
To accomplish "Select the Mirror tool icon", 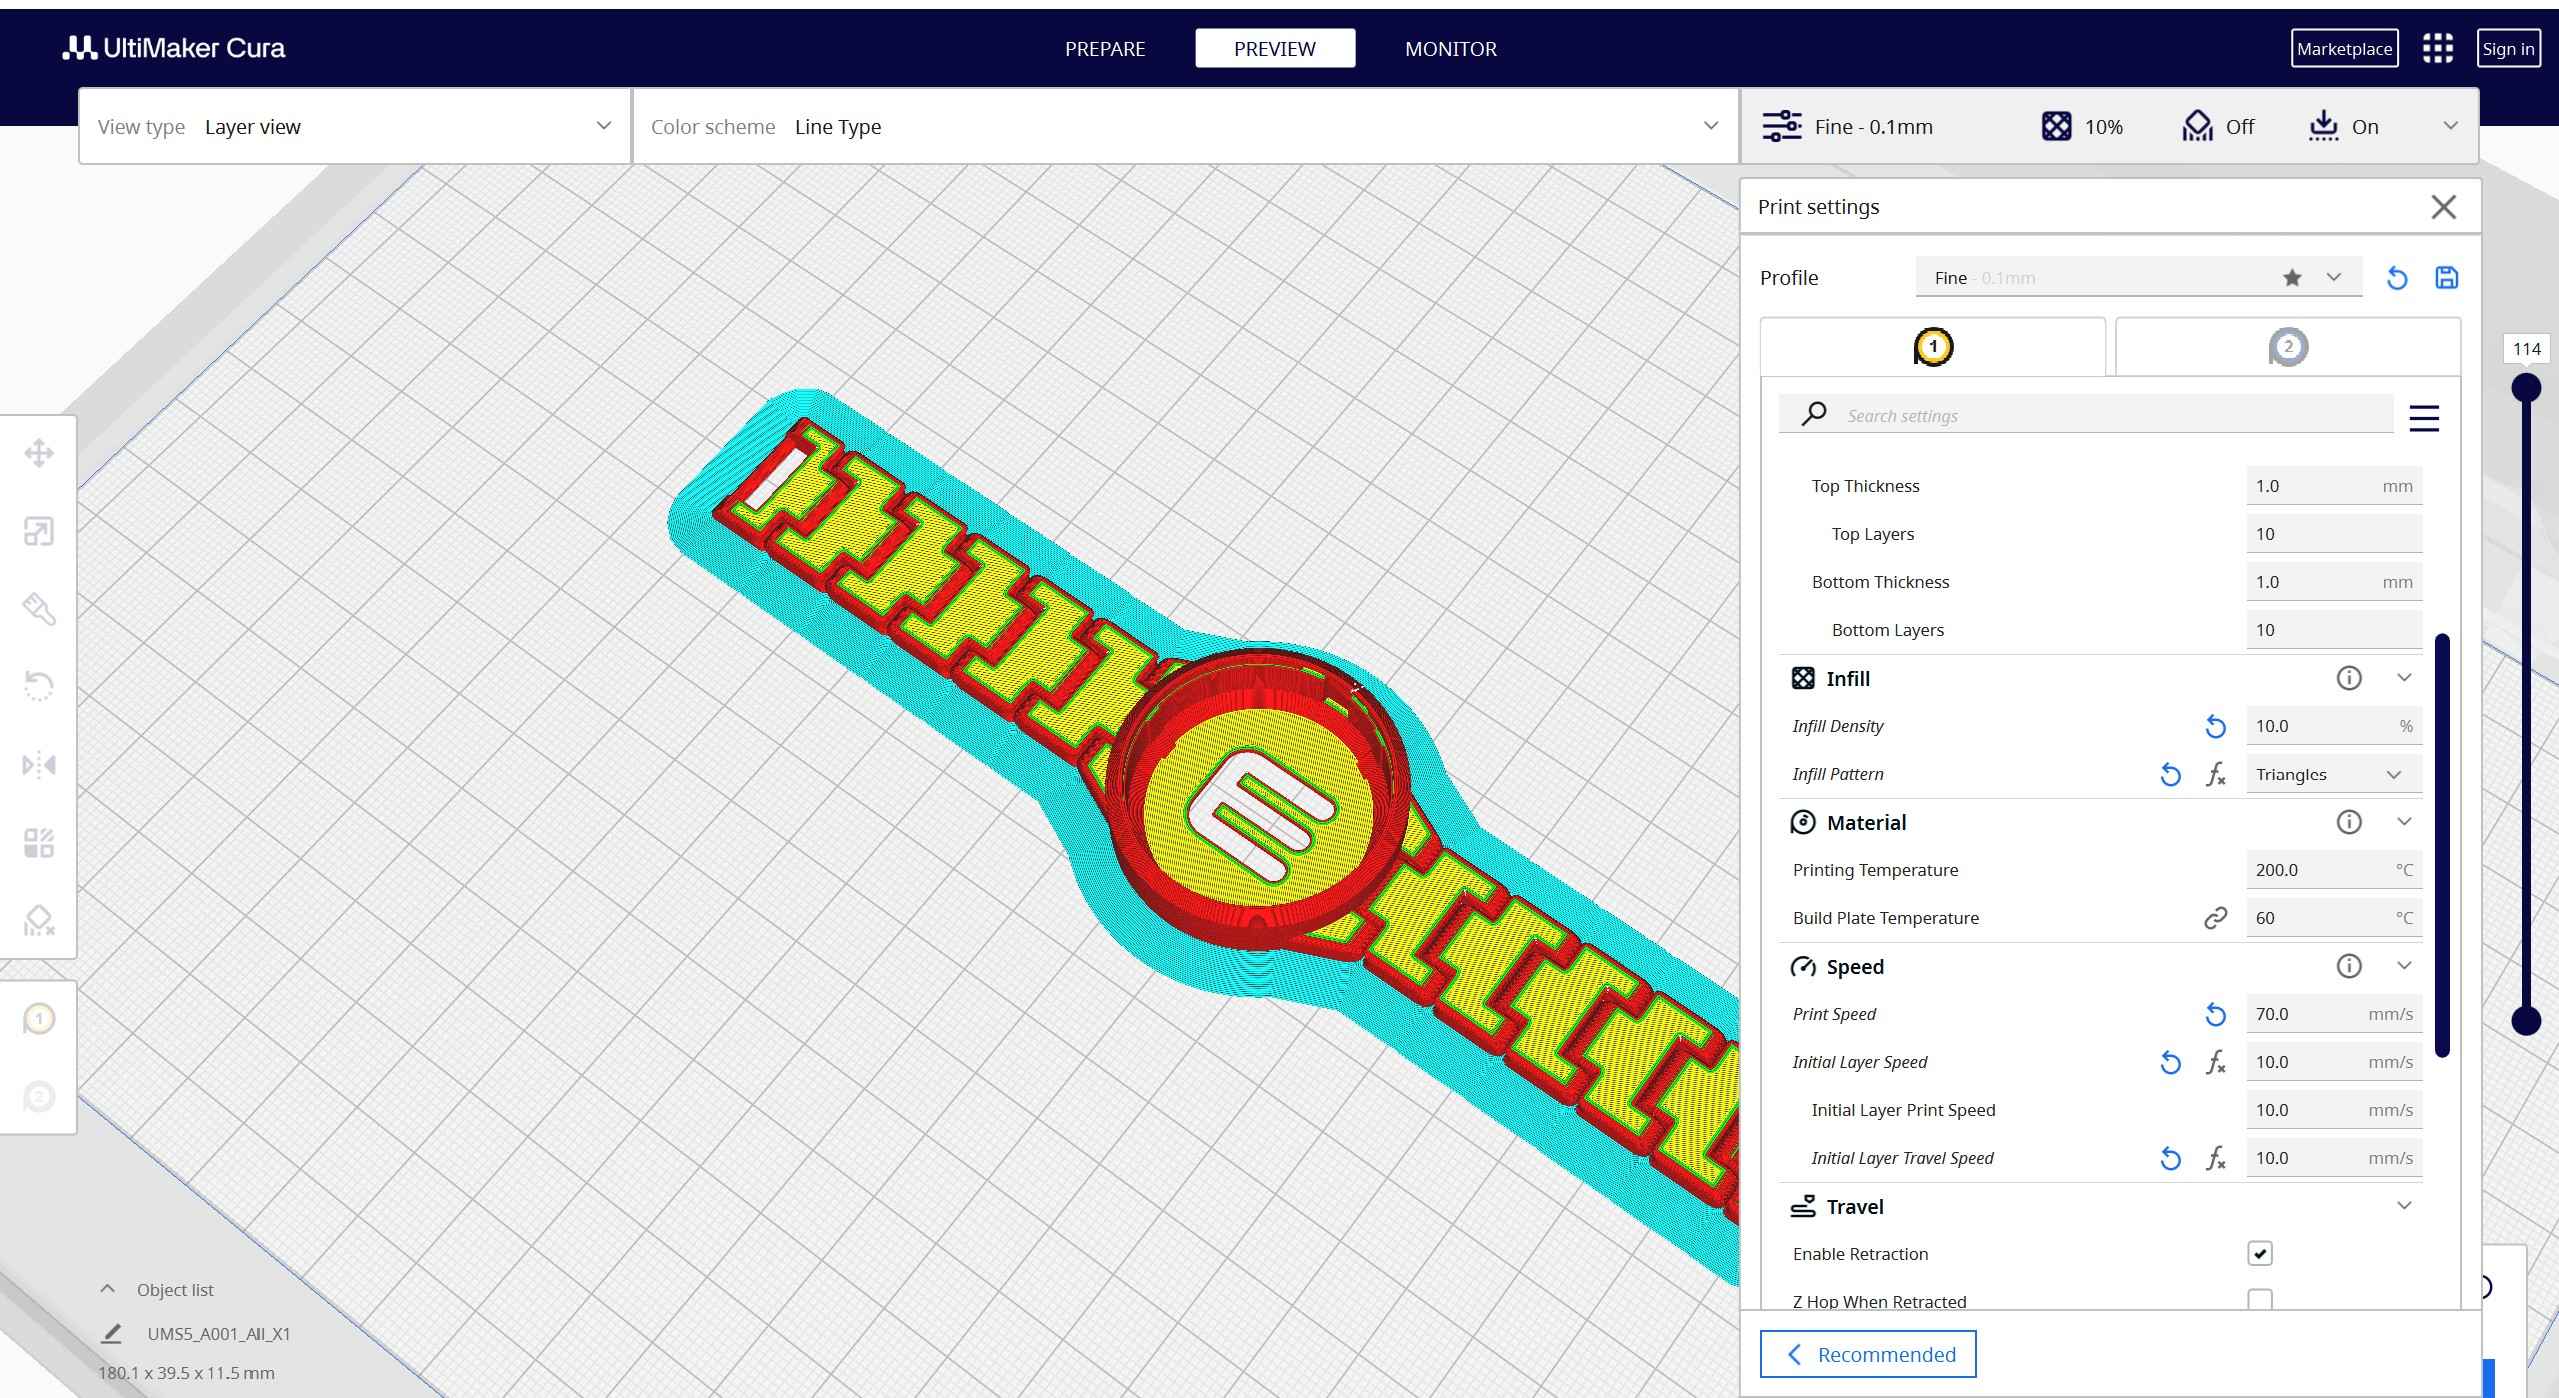I will [x=39, y=765].
